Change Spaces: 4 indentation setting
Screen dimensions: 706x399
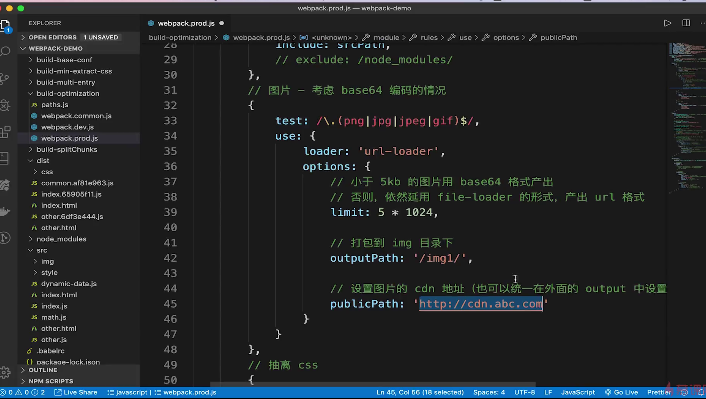tap(489, 392)
